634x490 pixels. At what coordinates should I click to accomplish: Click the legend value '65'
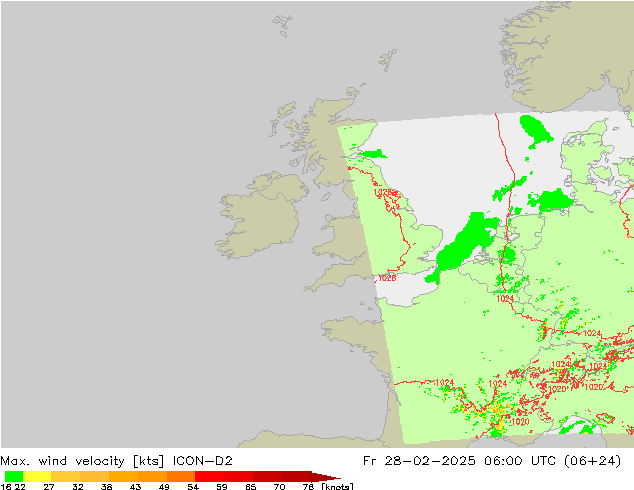[251, 486]
